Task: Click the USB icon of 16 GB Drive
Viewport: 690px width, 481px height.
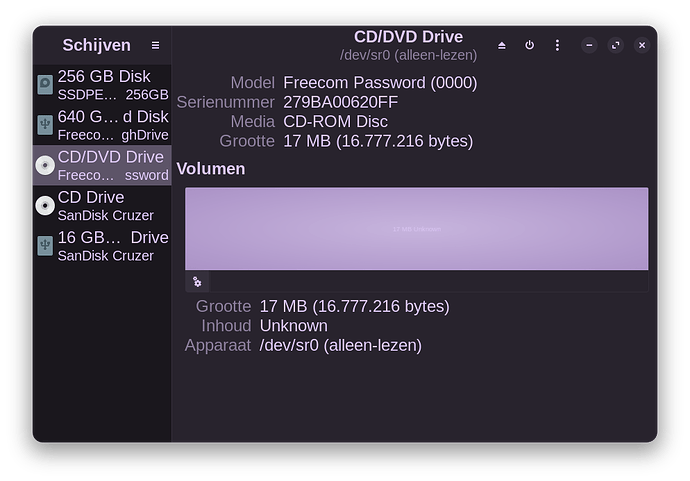Action: pyautogui.click(x=45, y=245)
